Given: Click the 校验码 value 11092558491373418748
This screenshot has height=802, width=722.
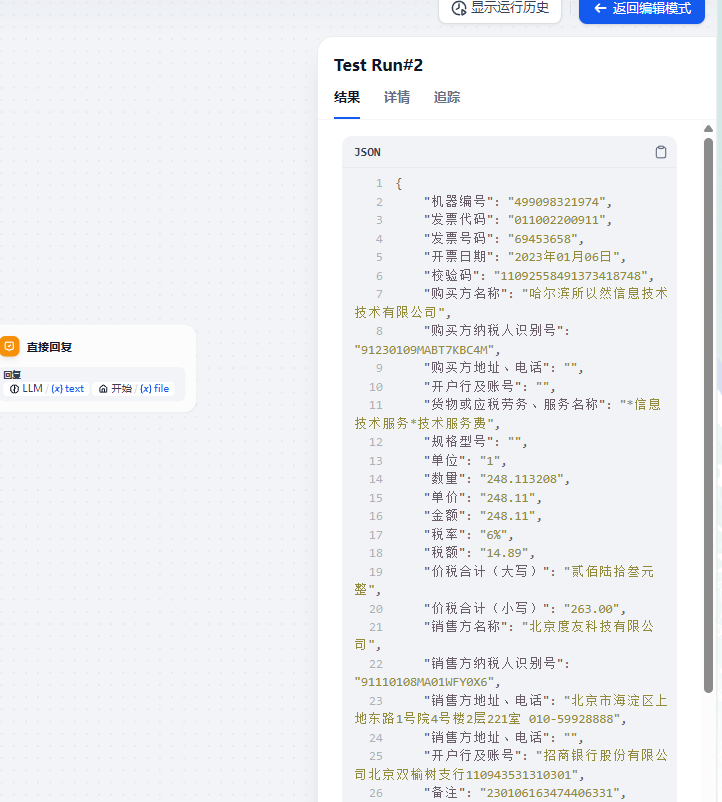Looking at the screenshot, I should pyautogui.click(x=571, y=276).
